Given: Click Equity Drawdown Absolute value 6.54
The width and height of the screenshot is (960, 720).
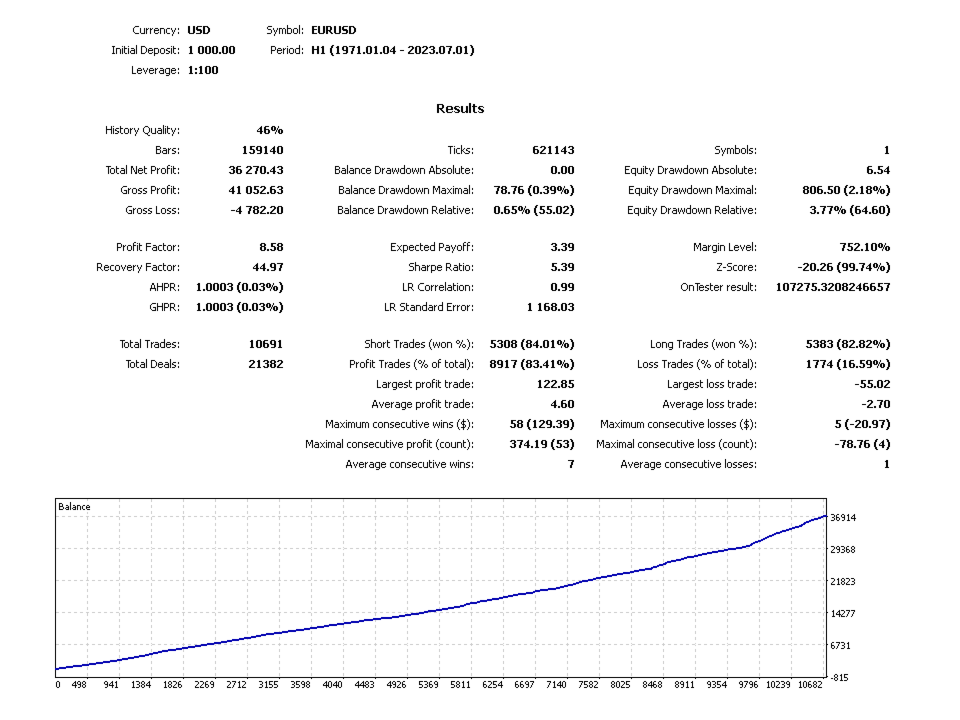Looking at the screenshot, I should pyautogui.click(x=879, y=170).
